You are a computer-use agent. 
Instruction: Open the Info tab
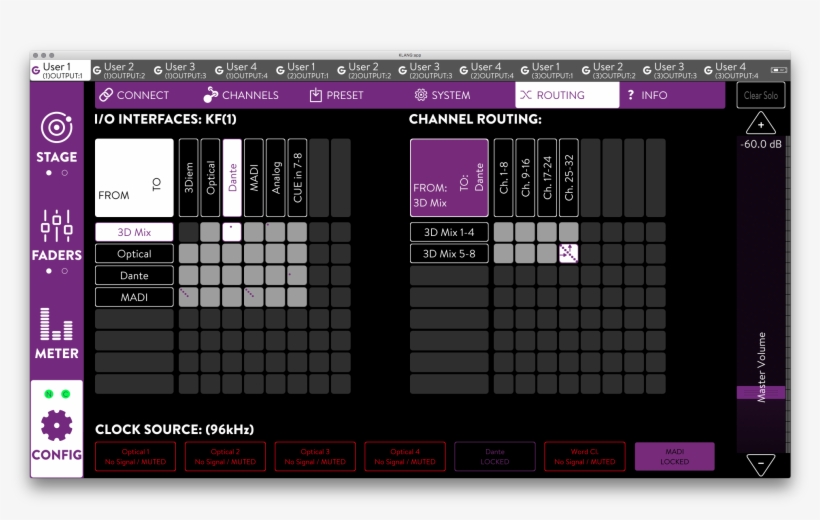[646, 95]
